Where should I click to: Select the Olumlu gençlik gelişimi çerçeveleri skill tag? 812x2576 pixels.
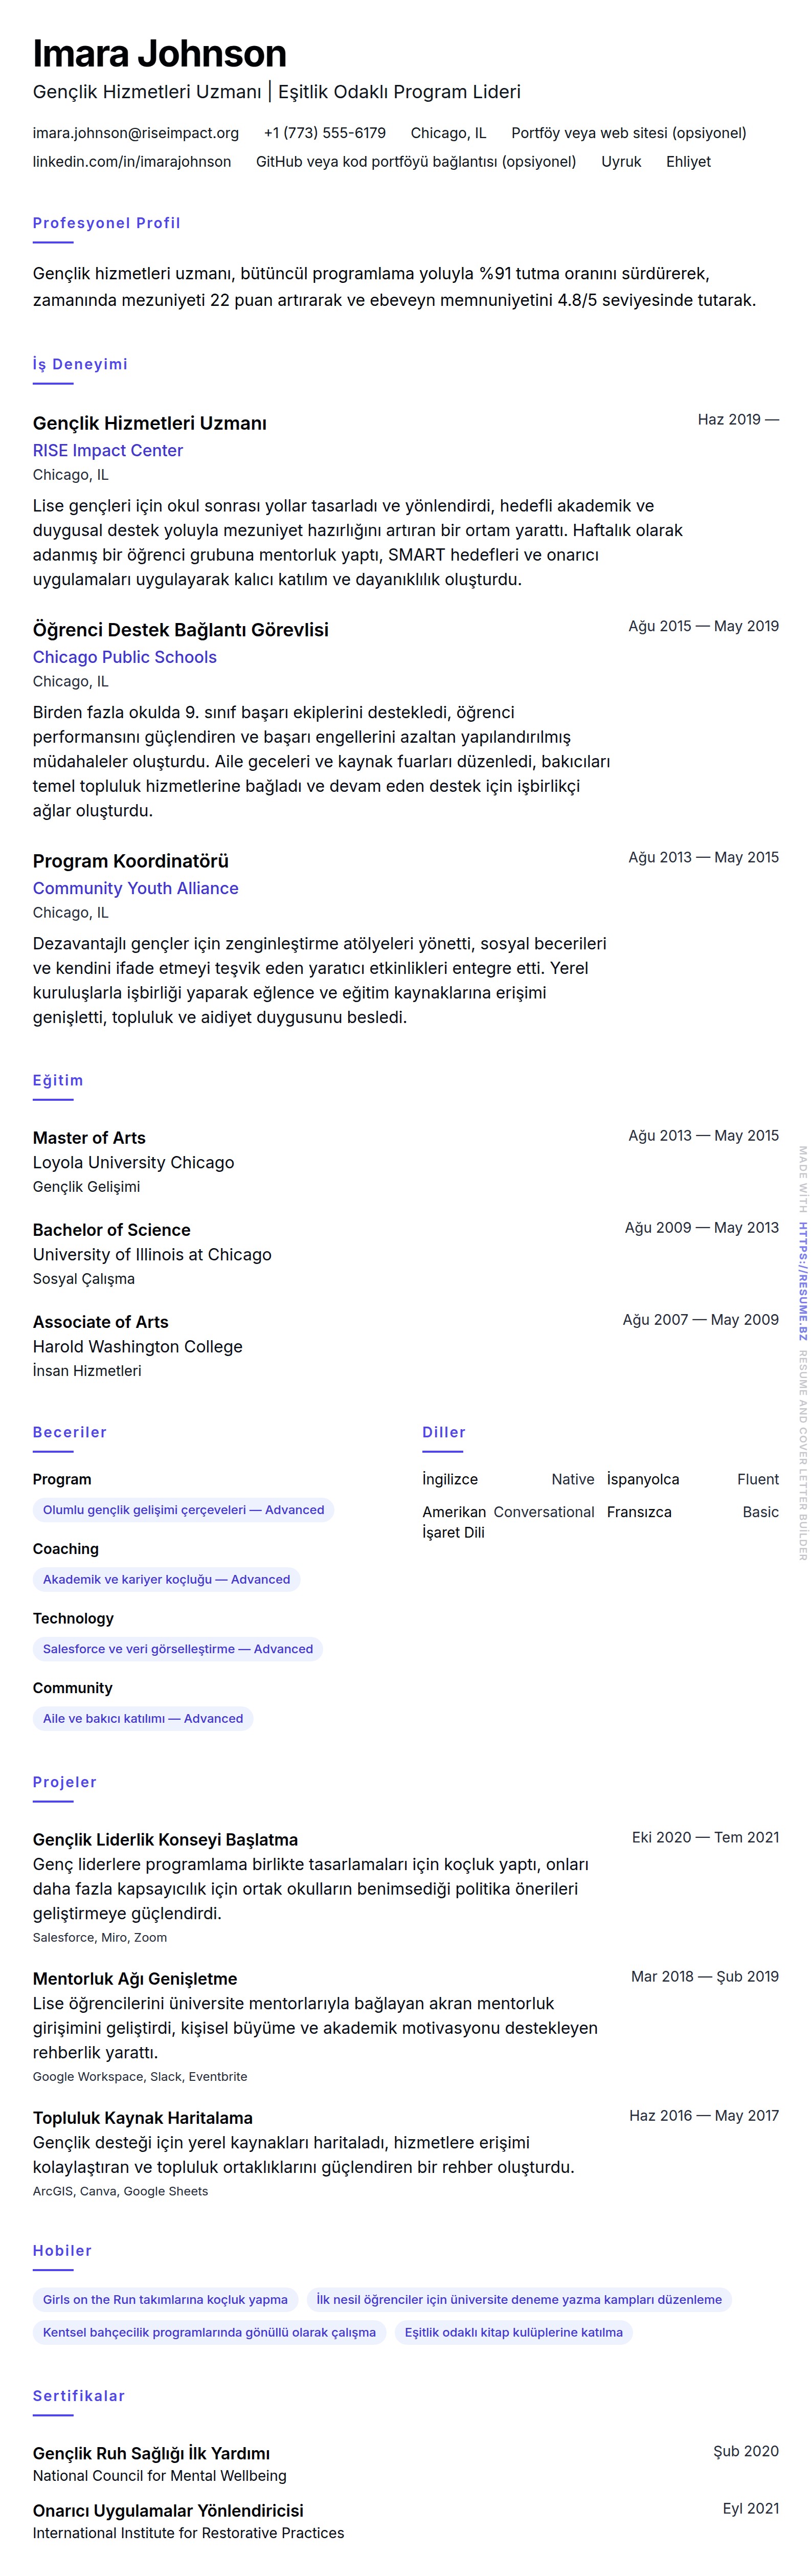coord(183,1510)
